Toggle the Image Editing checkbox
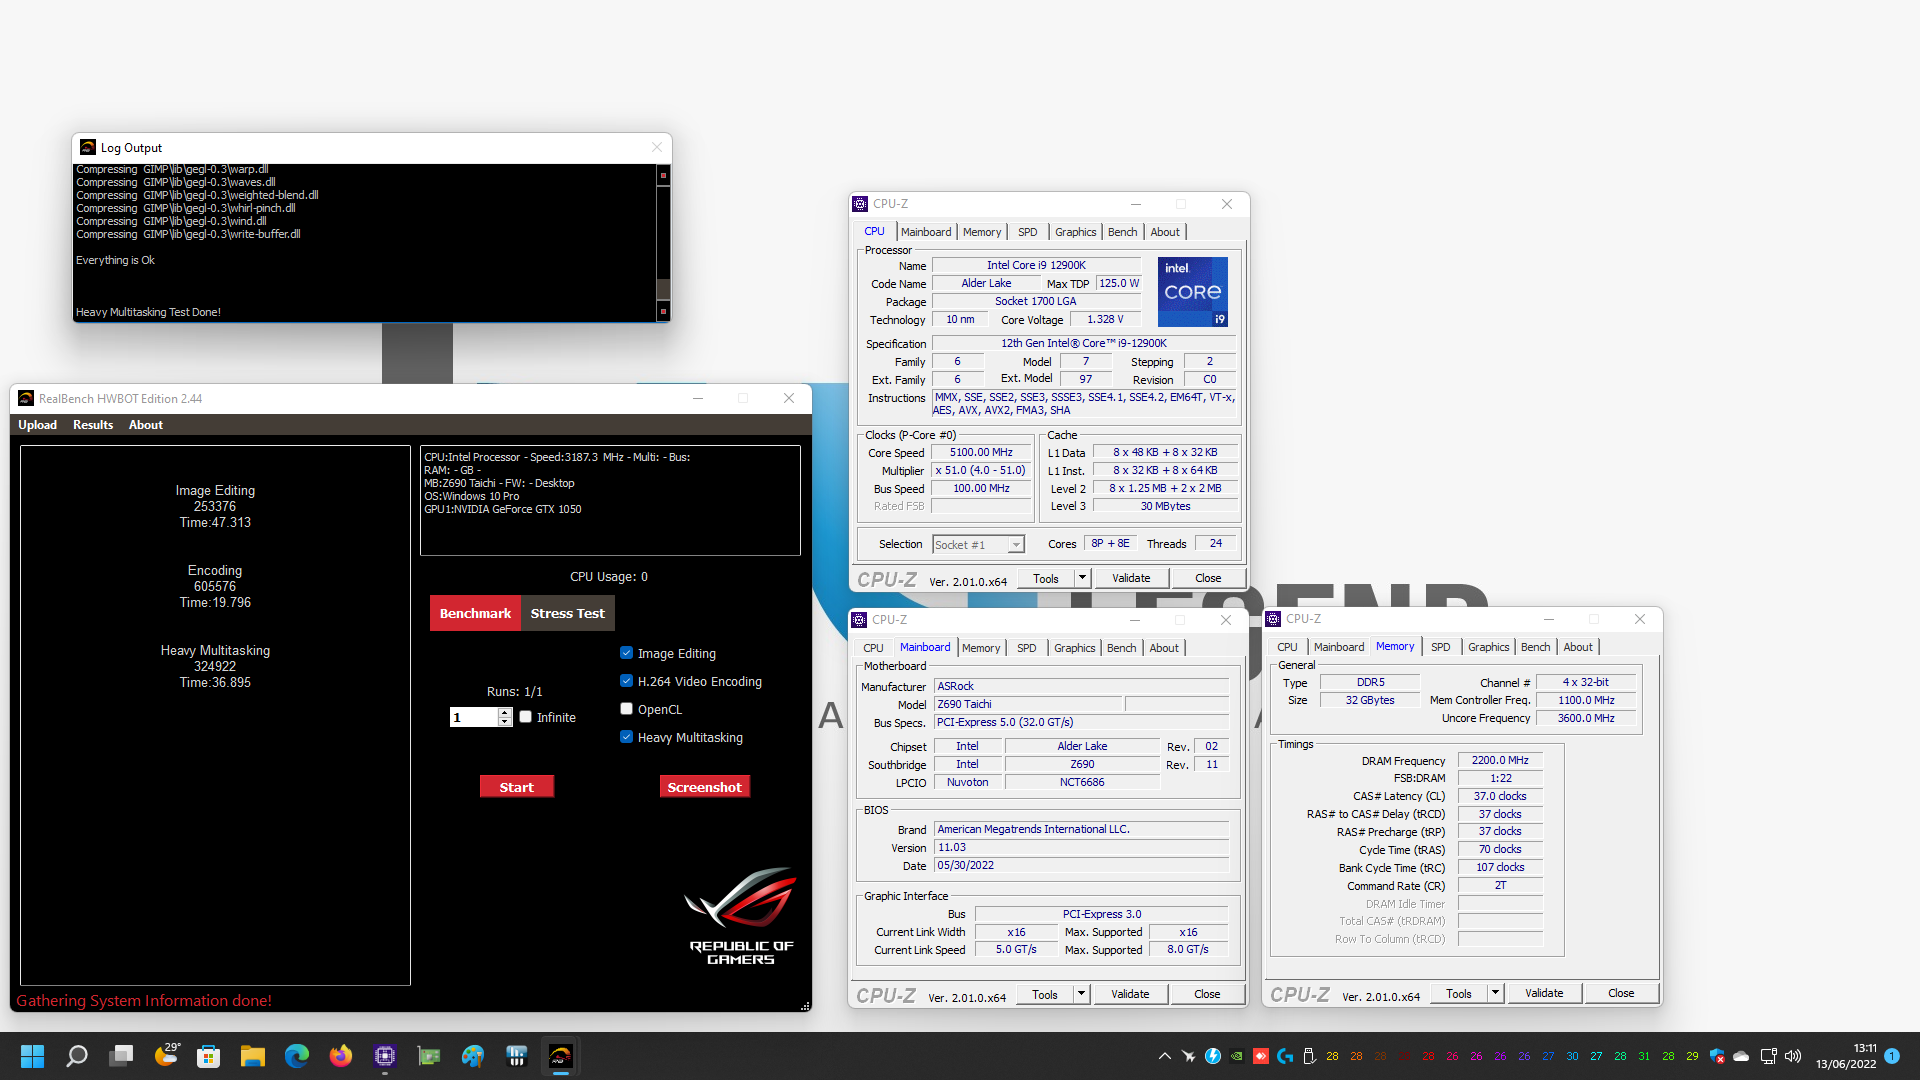This screenshot has height=1080, width=1920. (x=626, y=653)
